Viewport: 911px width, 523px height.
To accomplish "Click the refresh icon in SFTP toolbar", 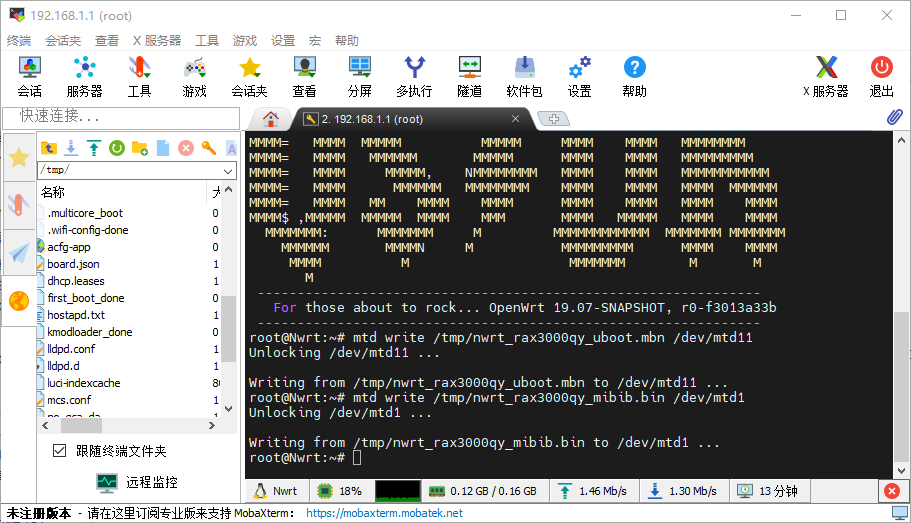I will [x=116, y=148].
